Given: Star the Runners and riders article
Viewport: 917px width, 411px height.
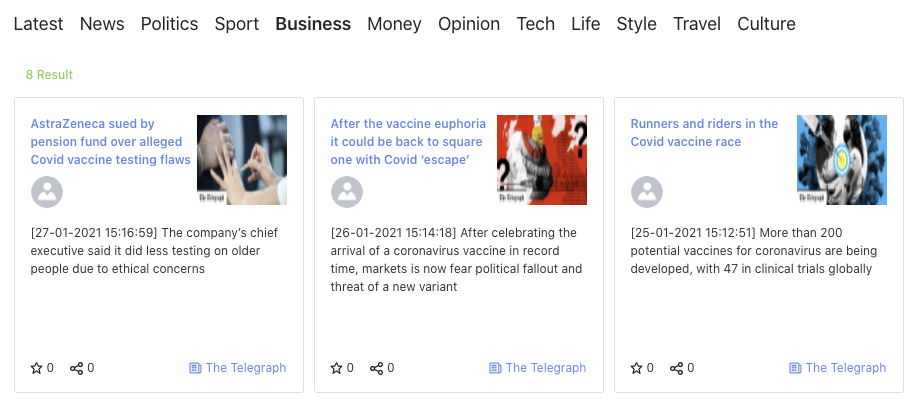Looking at the screenshot, I should coord(636,368).
